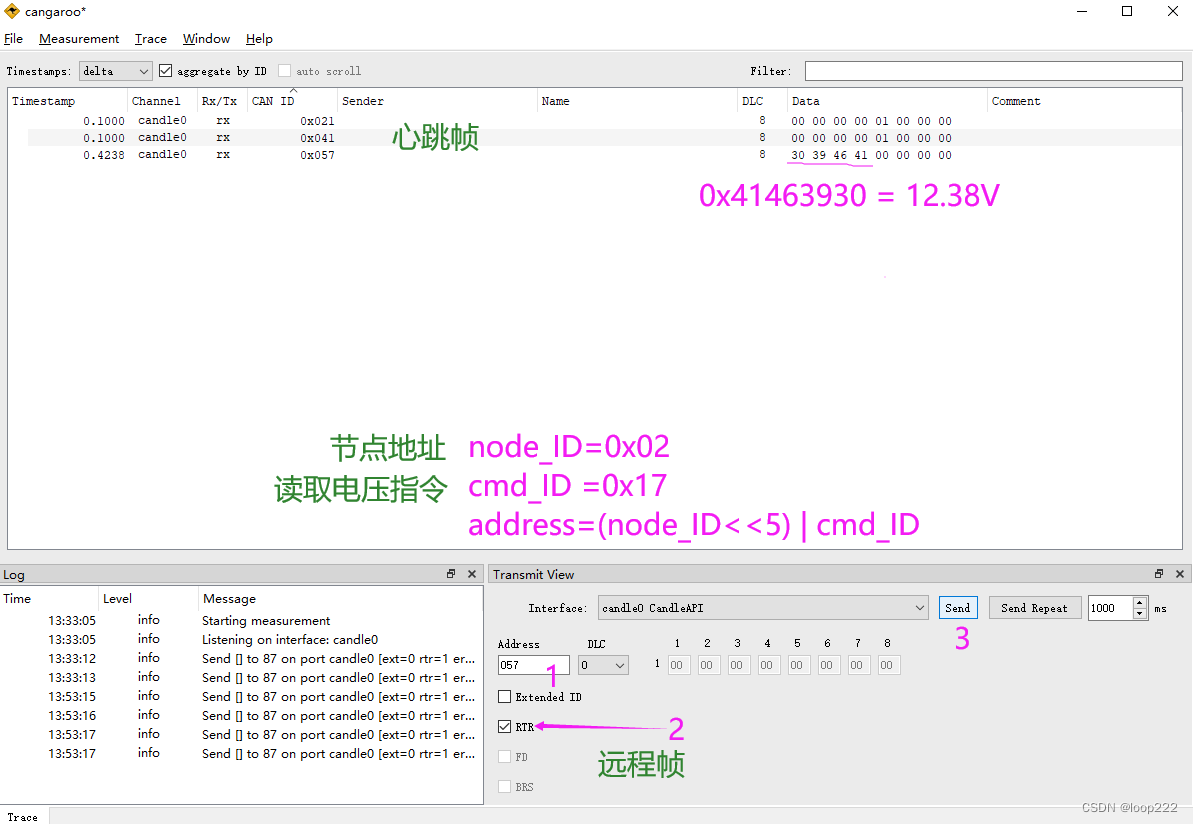Click the cangaroo icon in the title bar

point(10,11)
